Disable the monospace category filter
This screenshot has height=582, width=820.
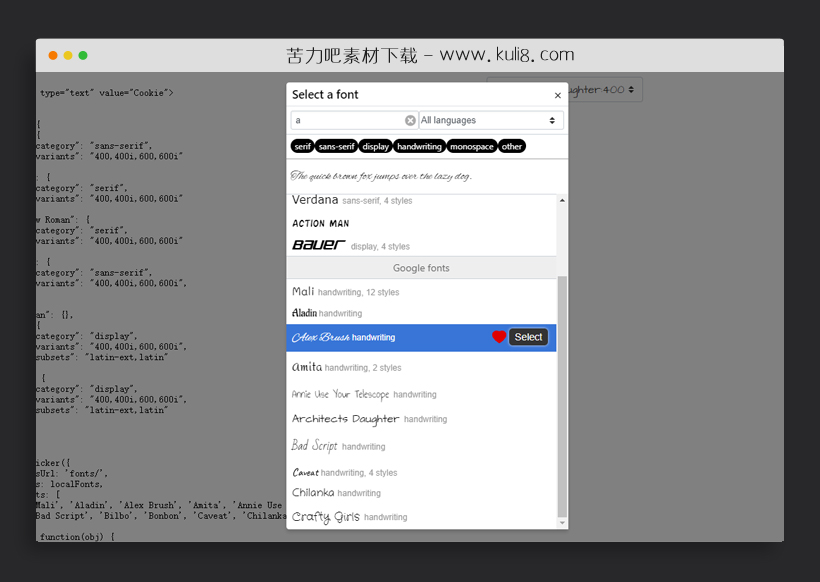pyautogui.click(x=472, y=147)
